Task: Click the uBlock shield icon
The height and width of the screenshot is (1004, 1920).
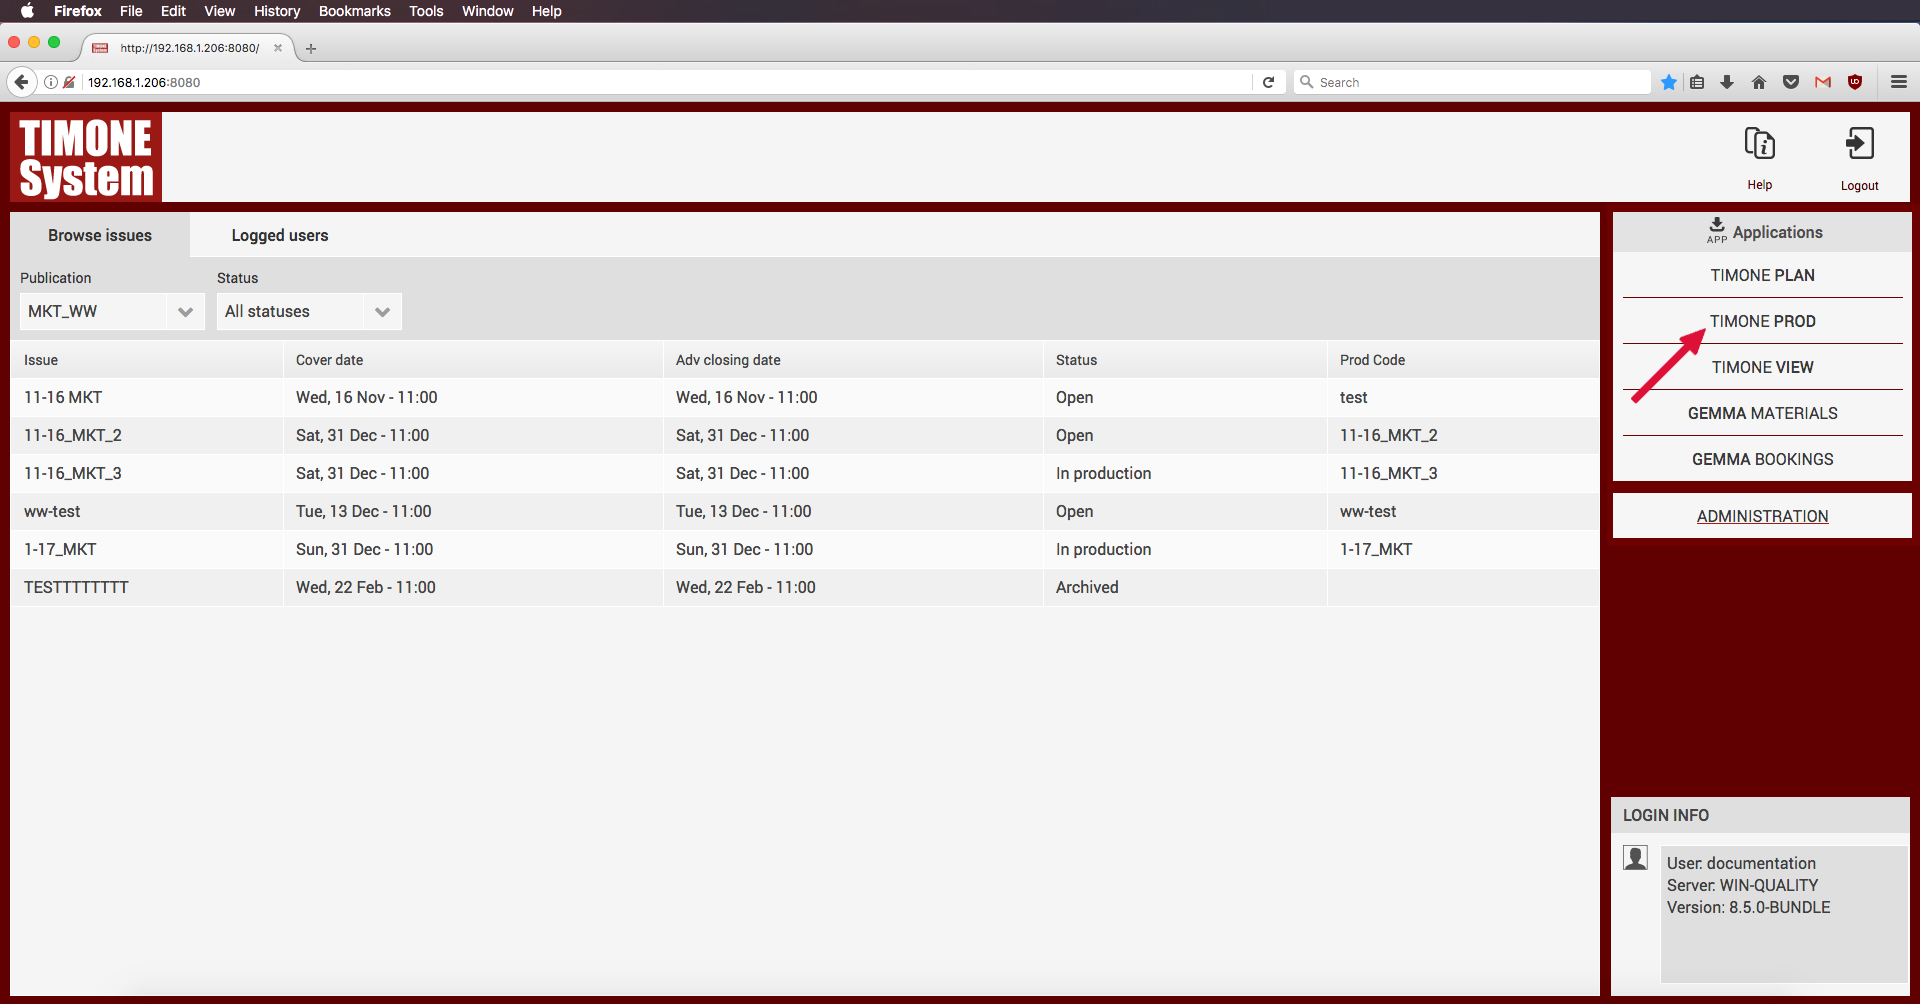Action: tap(1855, 82)
